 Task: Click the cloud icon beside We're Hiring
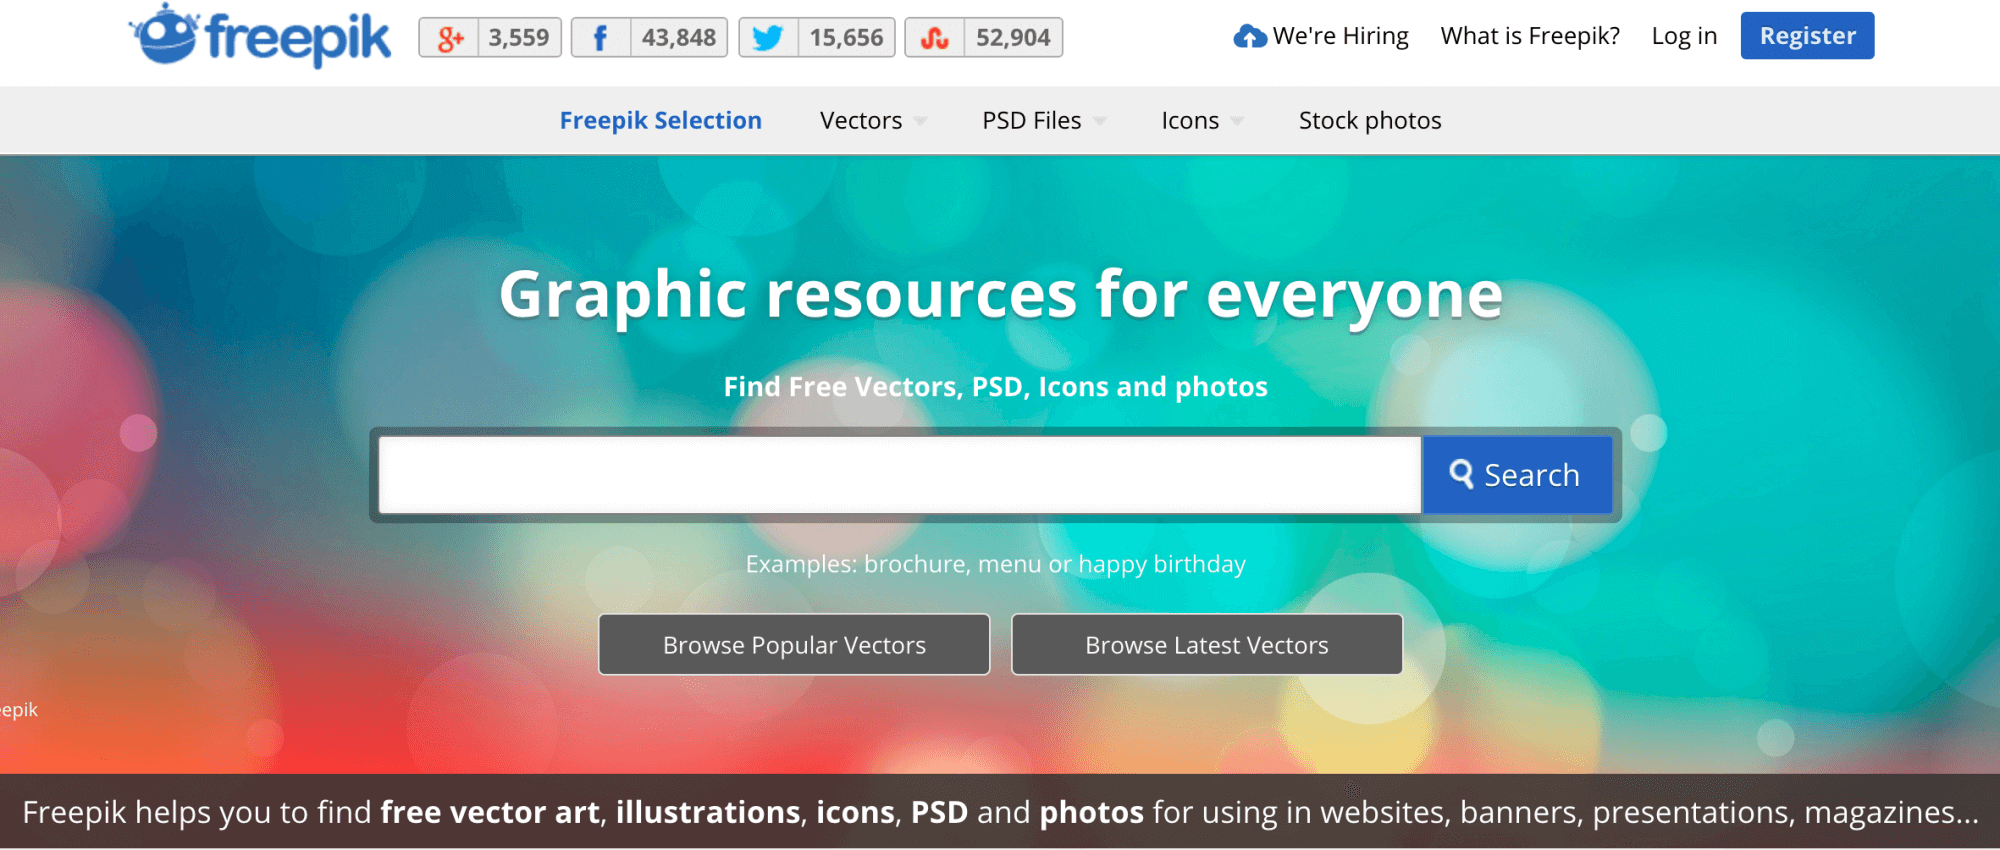pos(1250,37)
